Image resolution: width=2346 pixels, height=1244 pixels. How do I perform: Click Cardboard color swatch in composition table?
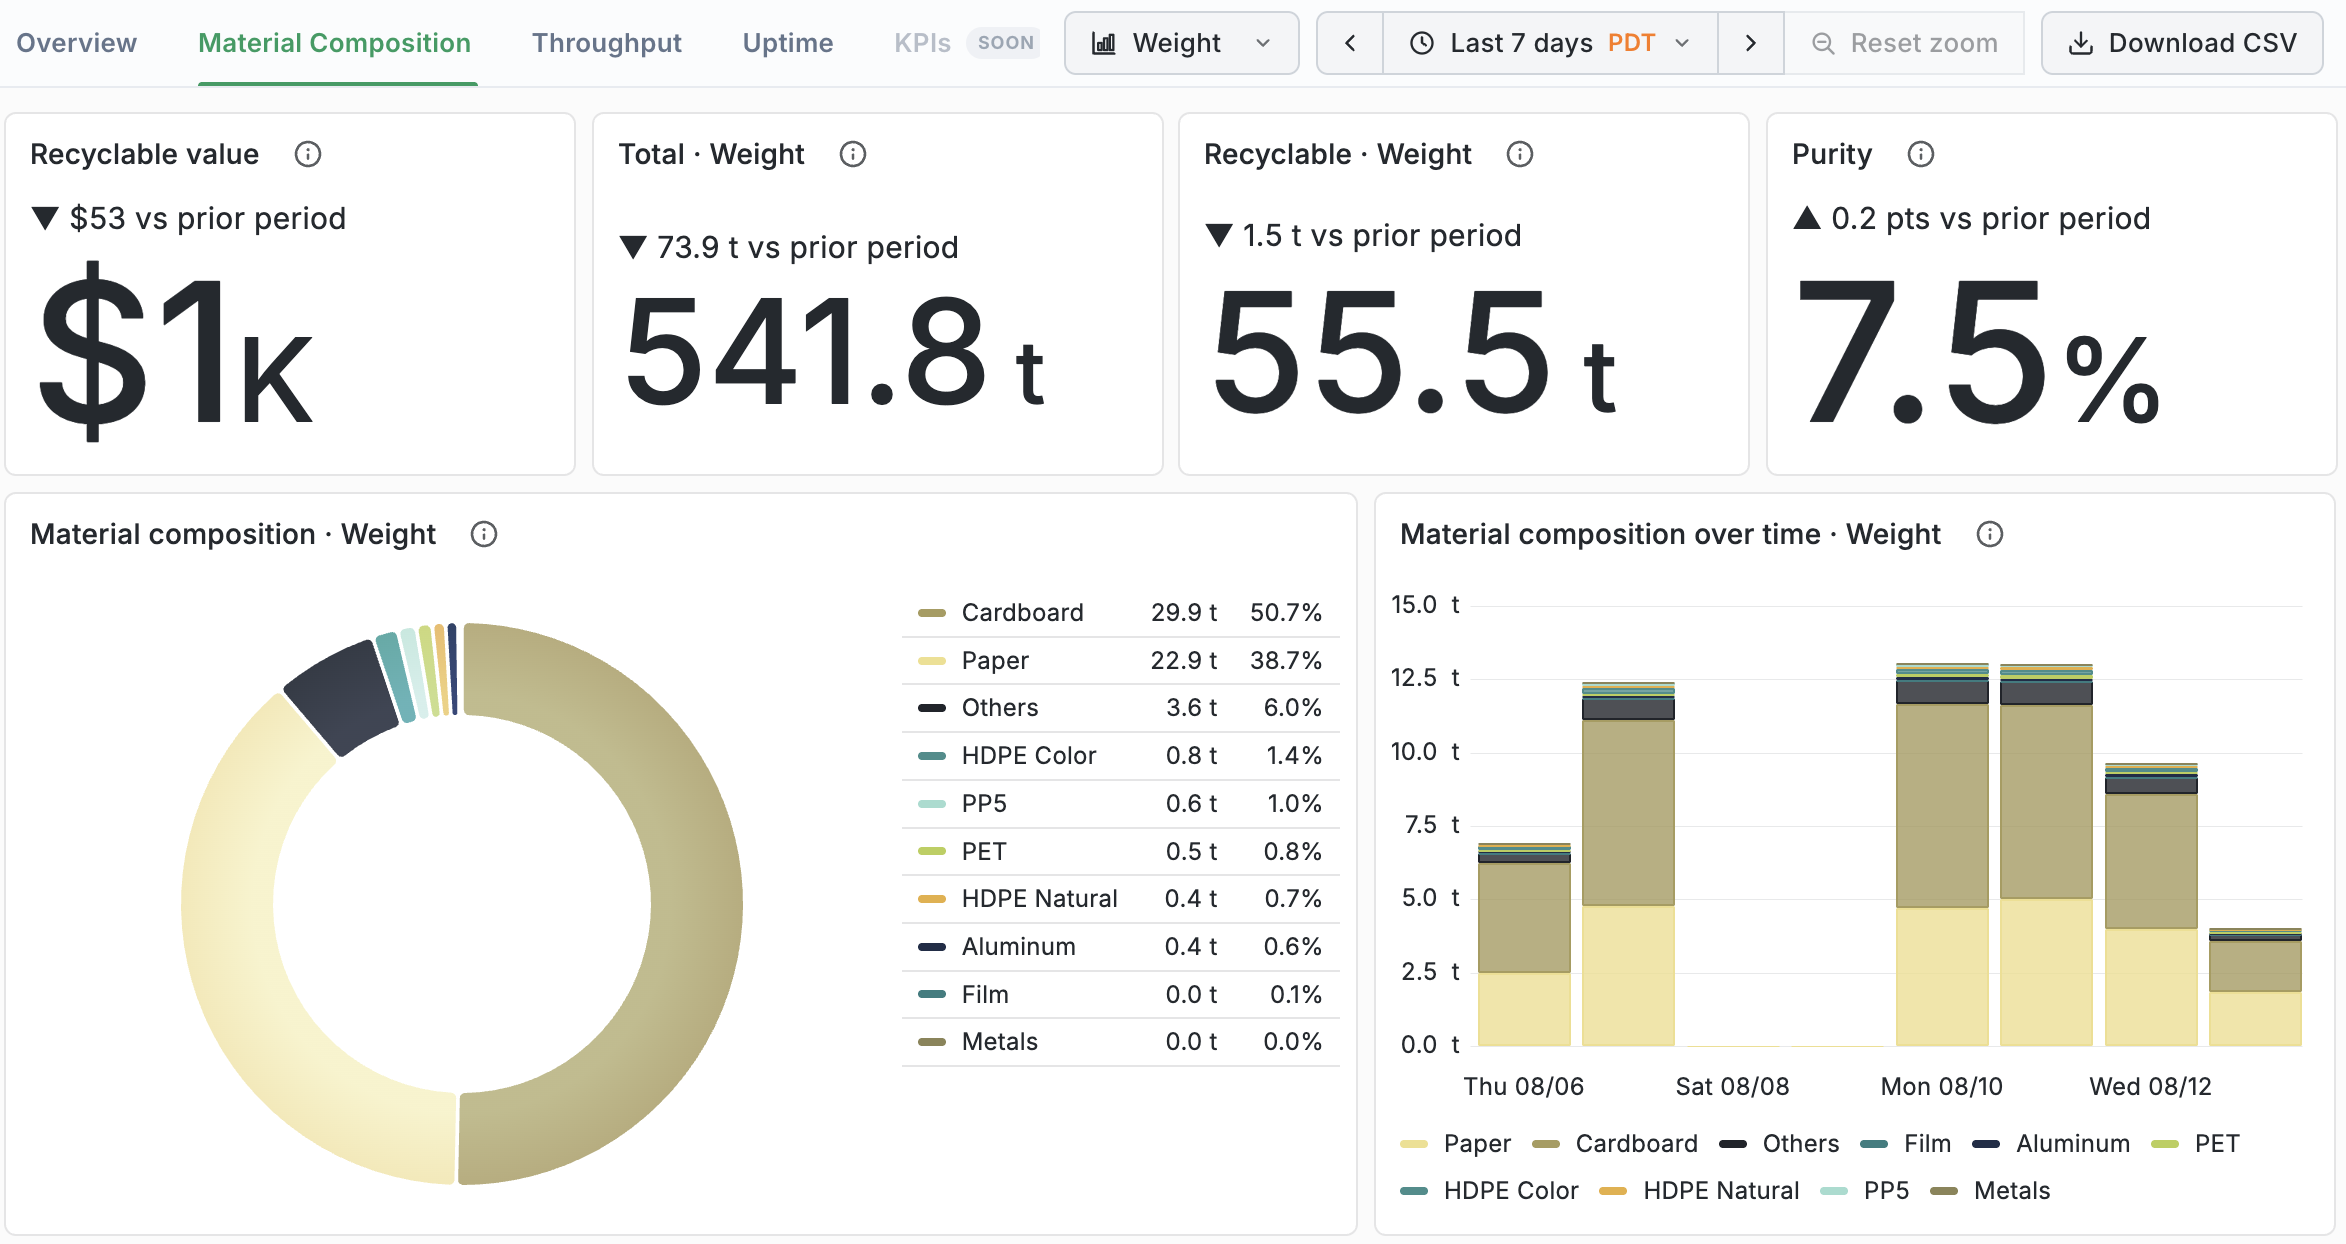[x=932, y=613]
